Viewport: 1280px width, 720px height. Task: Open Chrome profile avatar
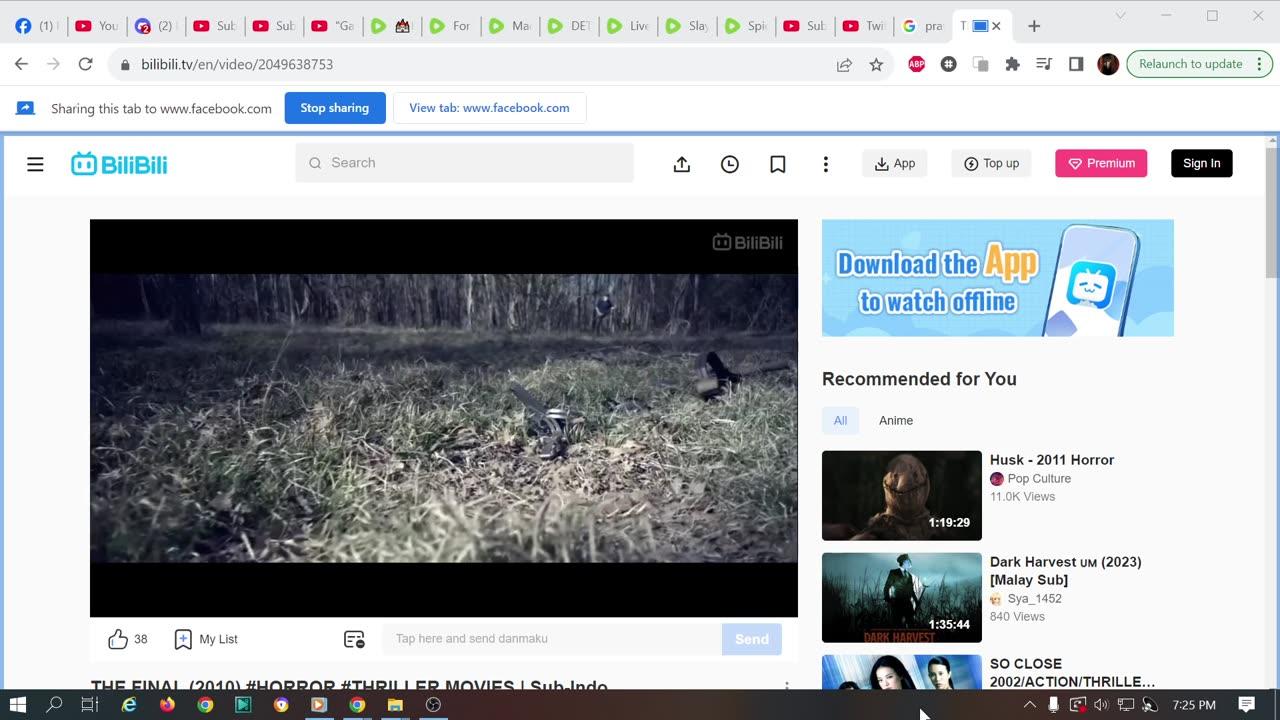click(1108, 64)
